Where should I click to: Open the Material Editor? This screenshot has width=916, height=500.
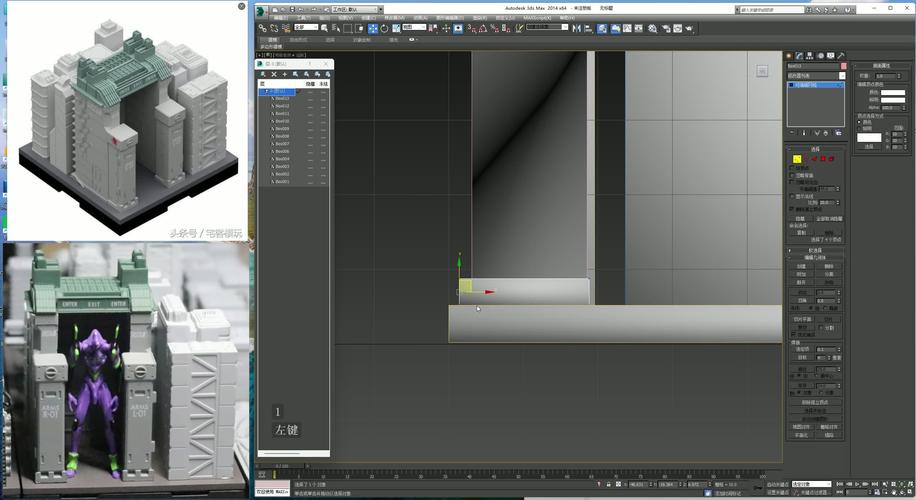[652, 28]
